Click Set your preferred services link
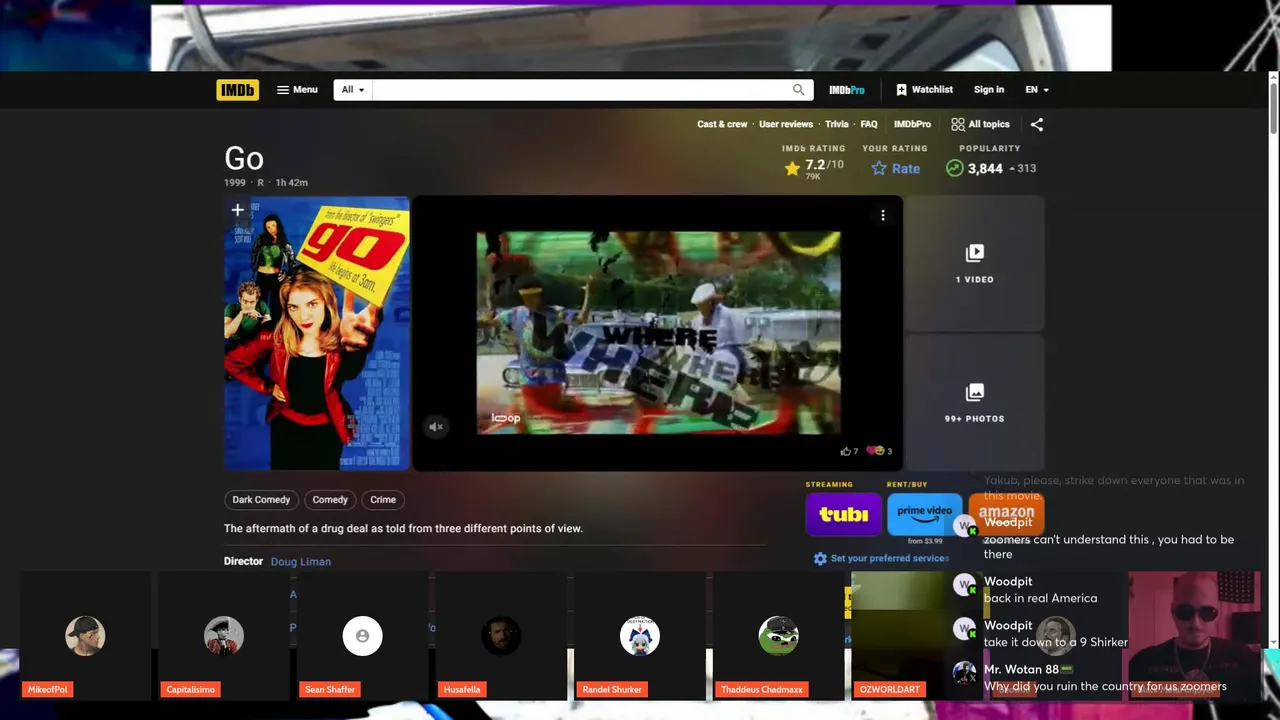 [x=889, y=558]
